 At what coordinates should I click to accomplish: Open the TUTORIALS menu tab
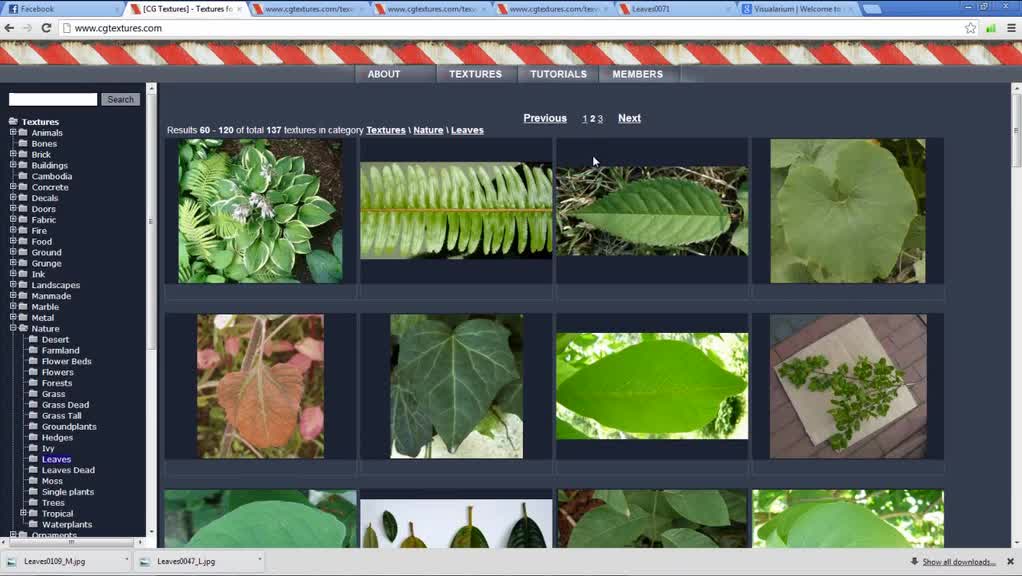[x=559, y=74]
